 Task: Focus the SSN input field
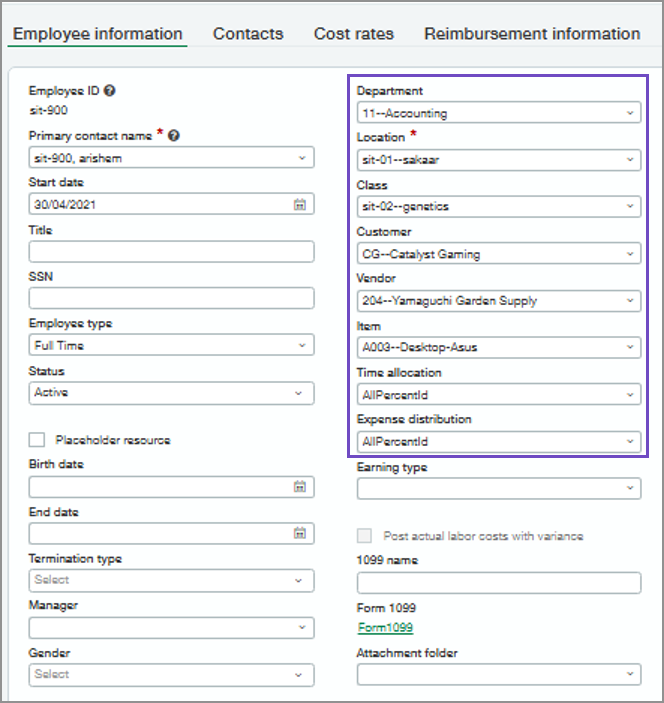[x=171, y=298]
